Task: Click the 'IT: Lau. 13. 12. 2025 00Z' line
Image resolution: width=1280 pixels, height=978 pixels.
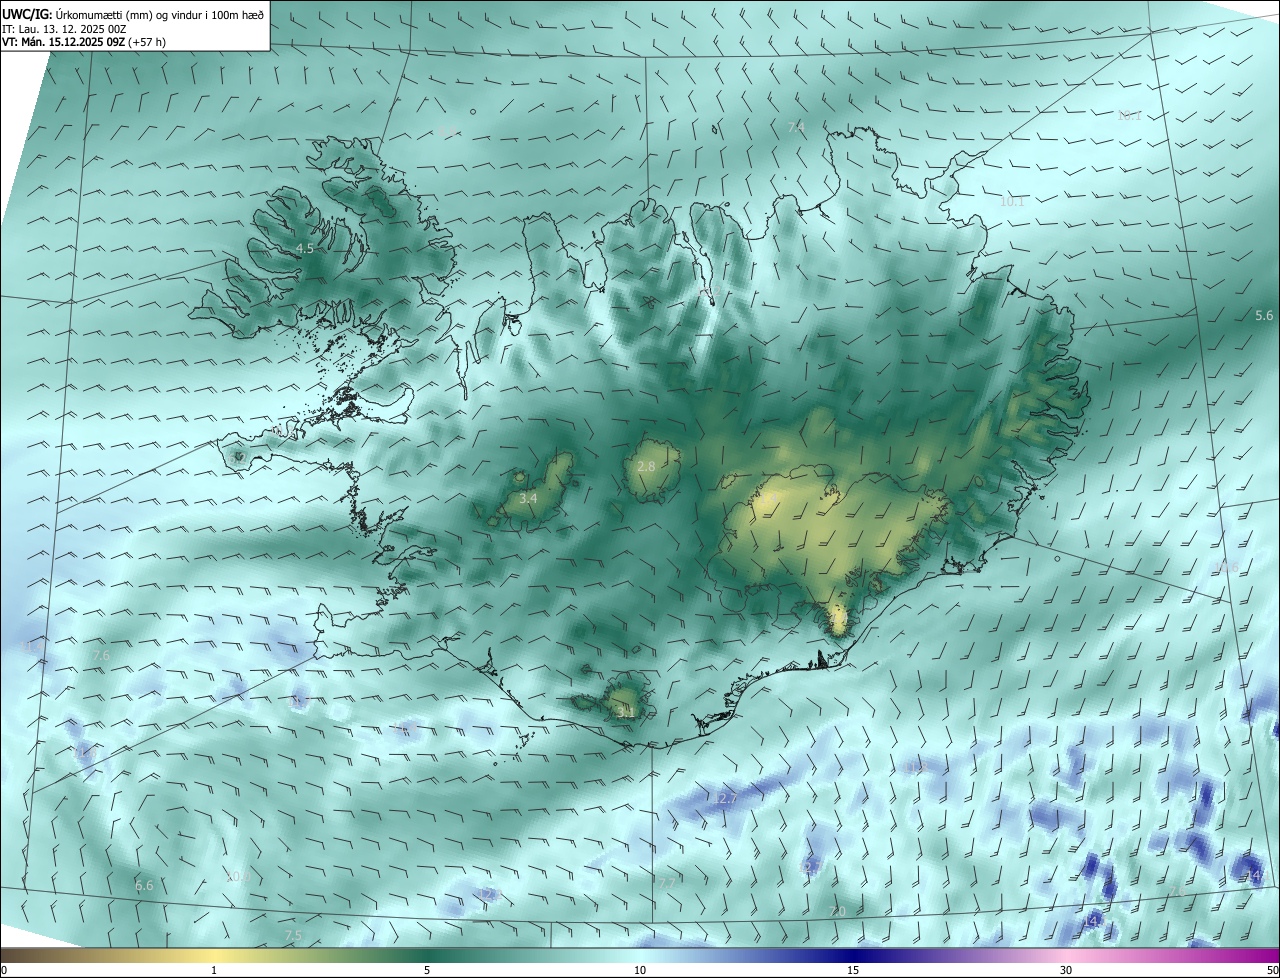Action: (x=64, y=28)
